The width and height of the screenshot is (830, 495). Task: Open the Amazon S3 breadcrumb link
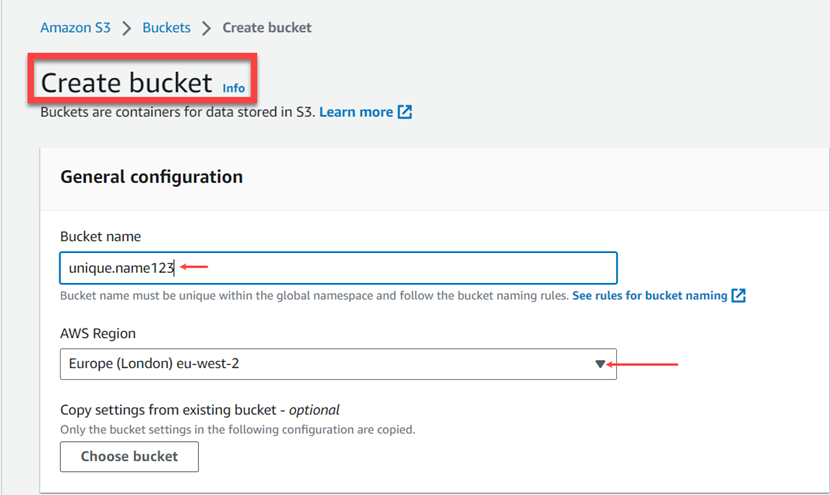coord(75,28)
